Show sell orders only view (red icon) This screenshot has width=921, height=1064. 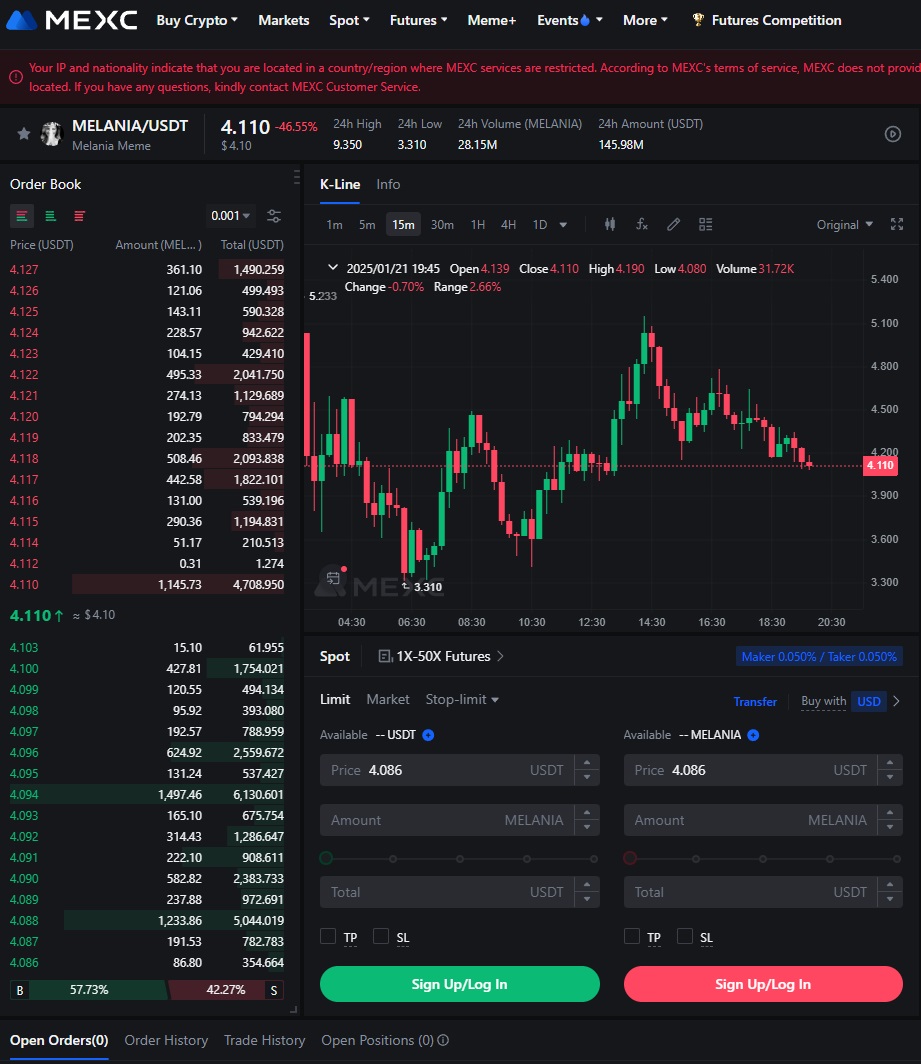pos(79,216)
